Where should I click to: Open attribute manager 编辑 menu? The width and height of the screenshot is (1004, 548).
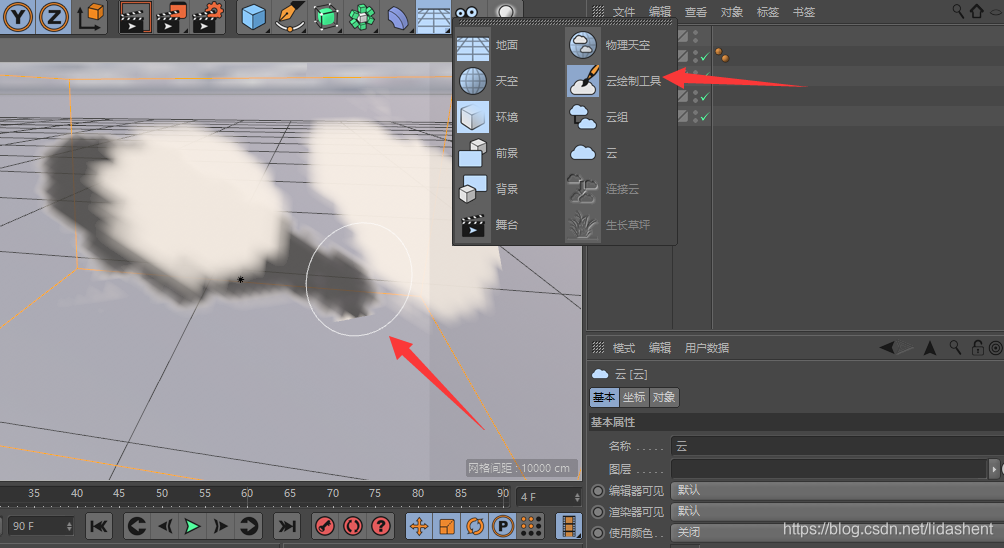click(660, 348)
